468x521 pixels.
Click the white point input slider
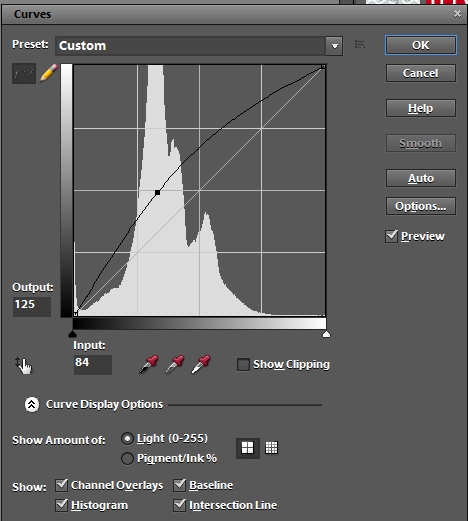coord(326,334)
